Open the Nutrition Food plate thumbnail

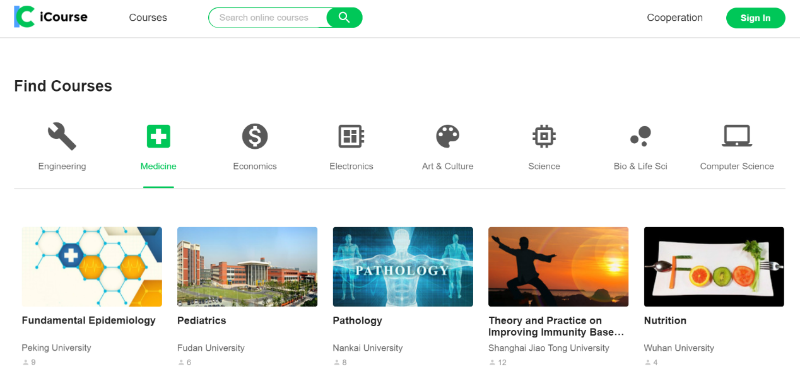click(714, 267)
